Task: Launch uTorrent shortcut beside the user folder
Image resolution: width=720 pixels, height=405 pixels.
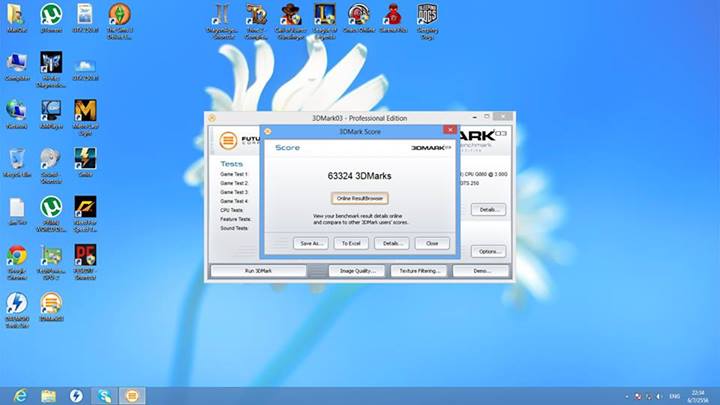Action: [x=51, y=19]
